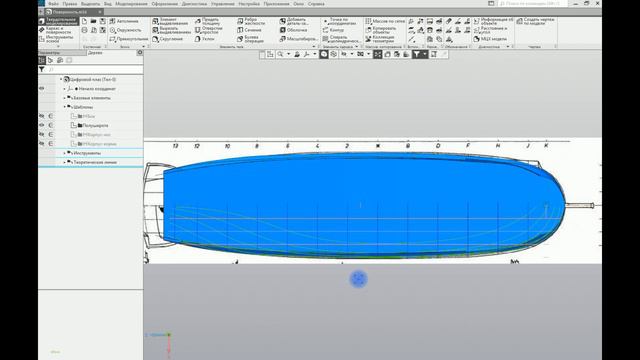Expand the Базовые элементы tree node

[64, 98]
